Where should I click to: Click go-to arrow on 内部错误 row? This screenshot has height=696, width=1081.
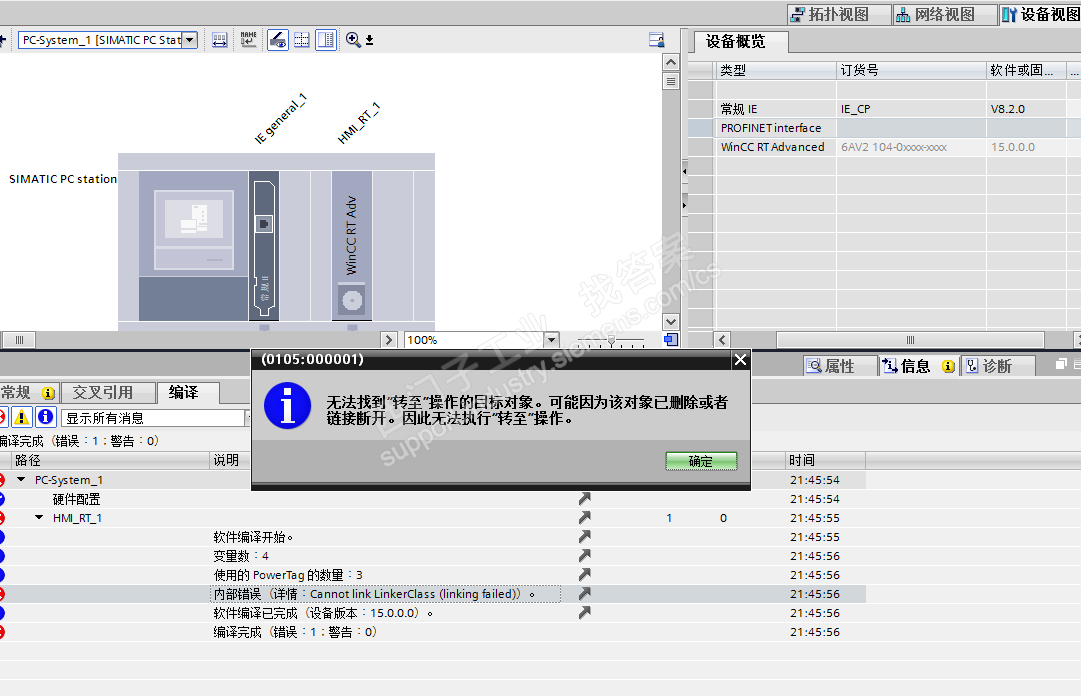coord(585,593)
